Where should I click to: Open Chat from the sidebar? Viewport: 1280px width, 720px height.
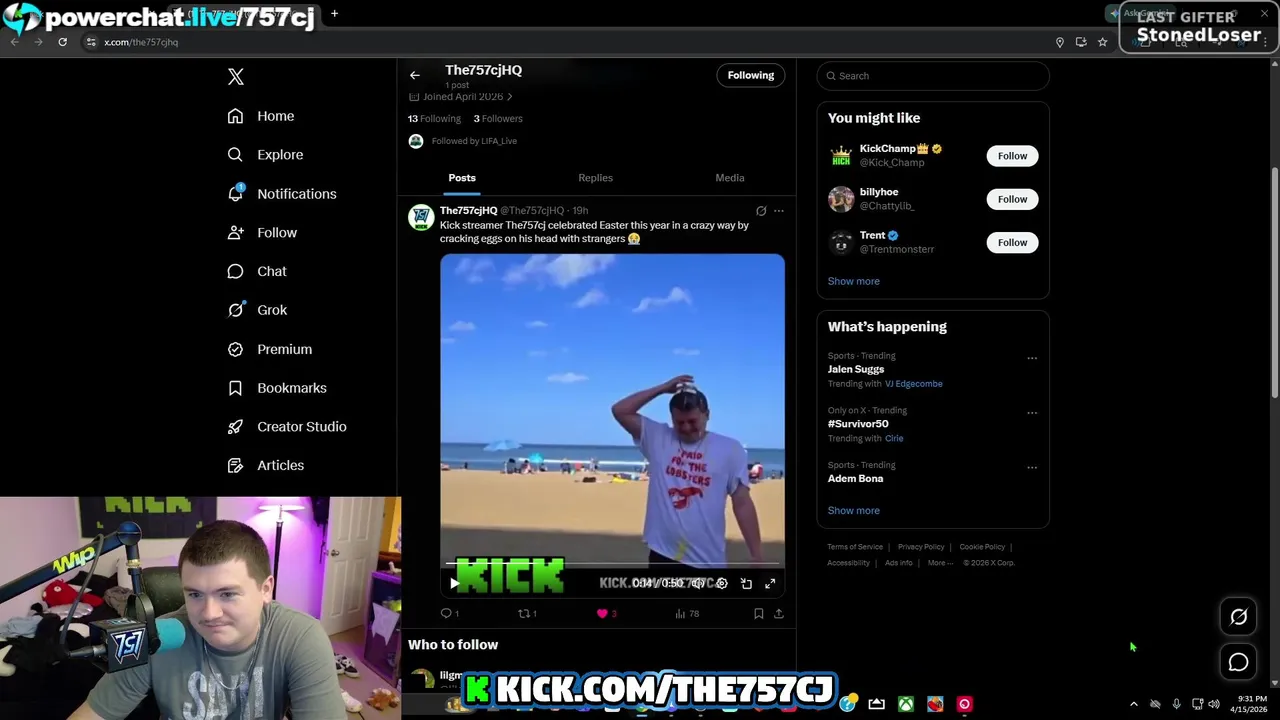coord(257,271)
